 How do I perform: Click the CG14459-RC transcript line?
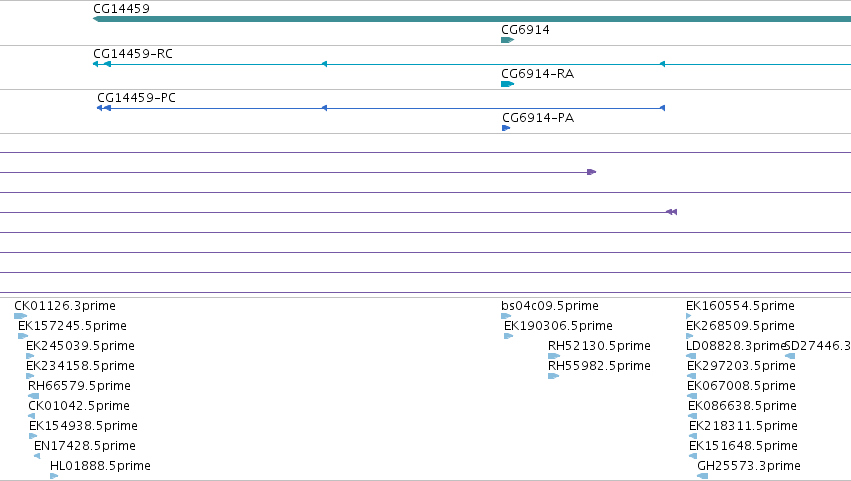click(472, 64)
